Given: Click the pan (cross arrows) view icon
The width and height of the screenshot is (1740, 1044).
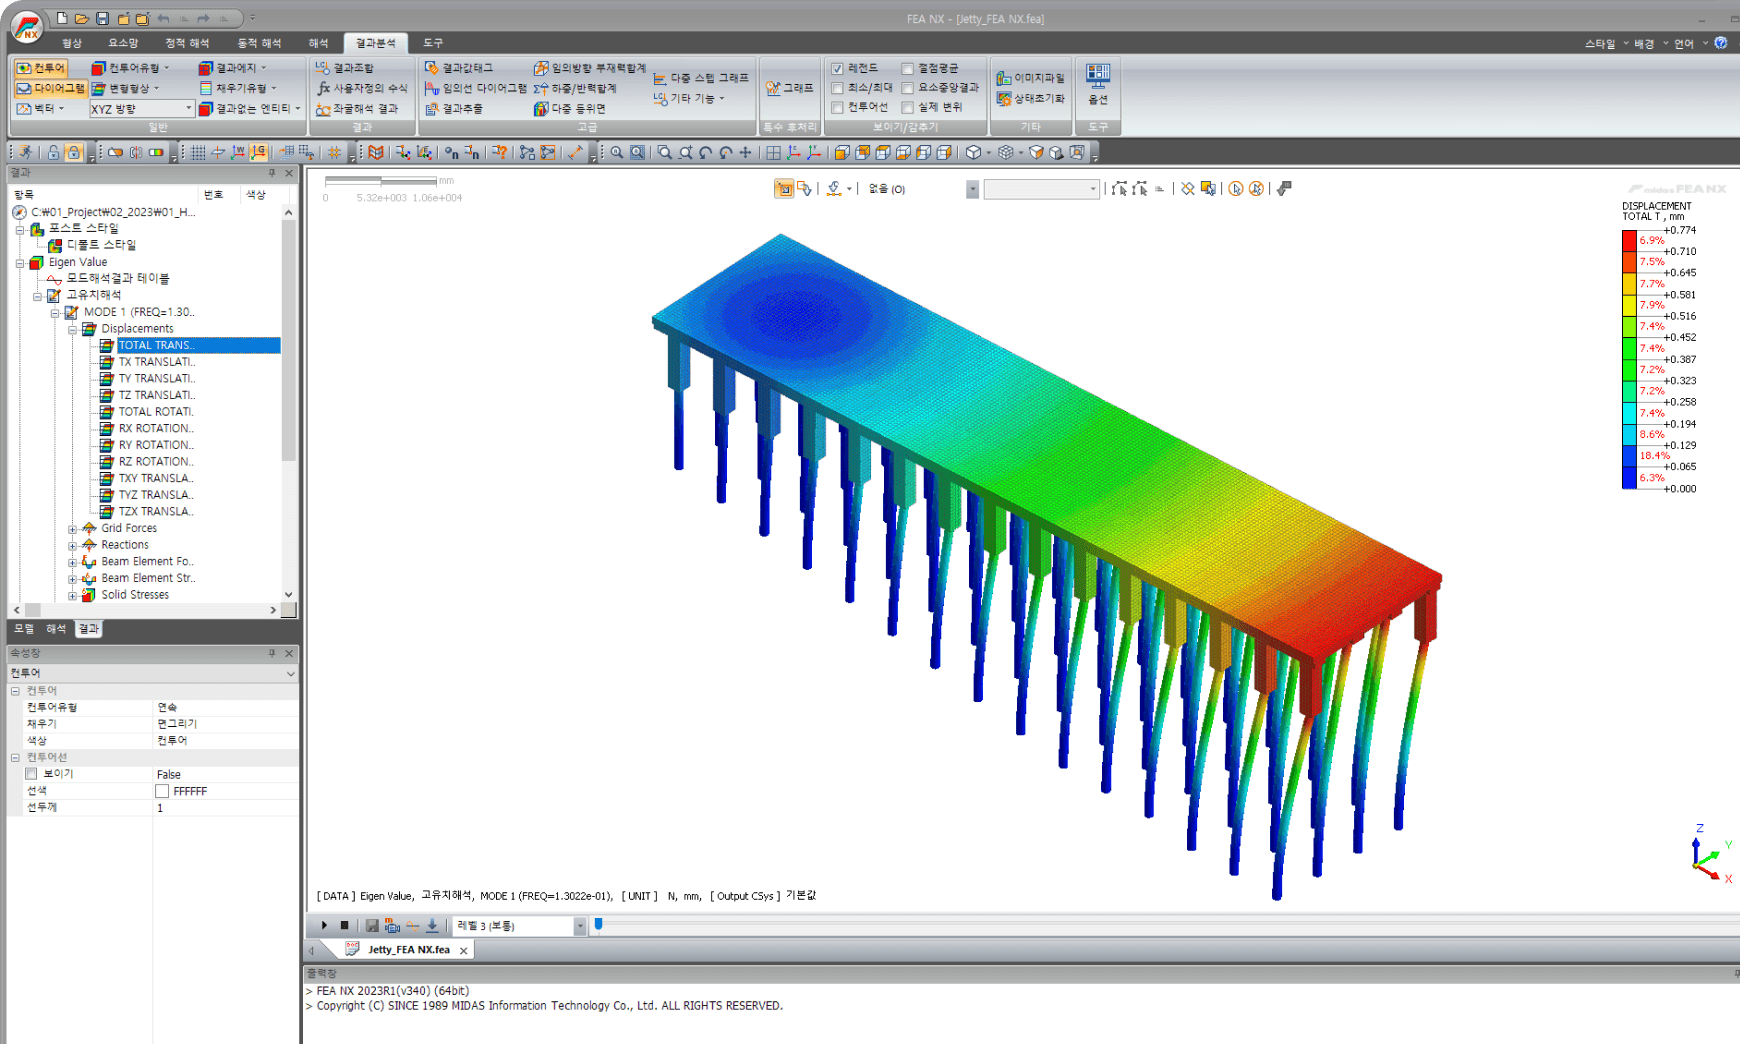Looking at the screenshot, I should 745,153.
